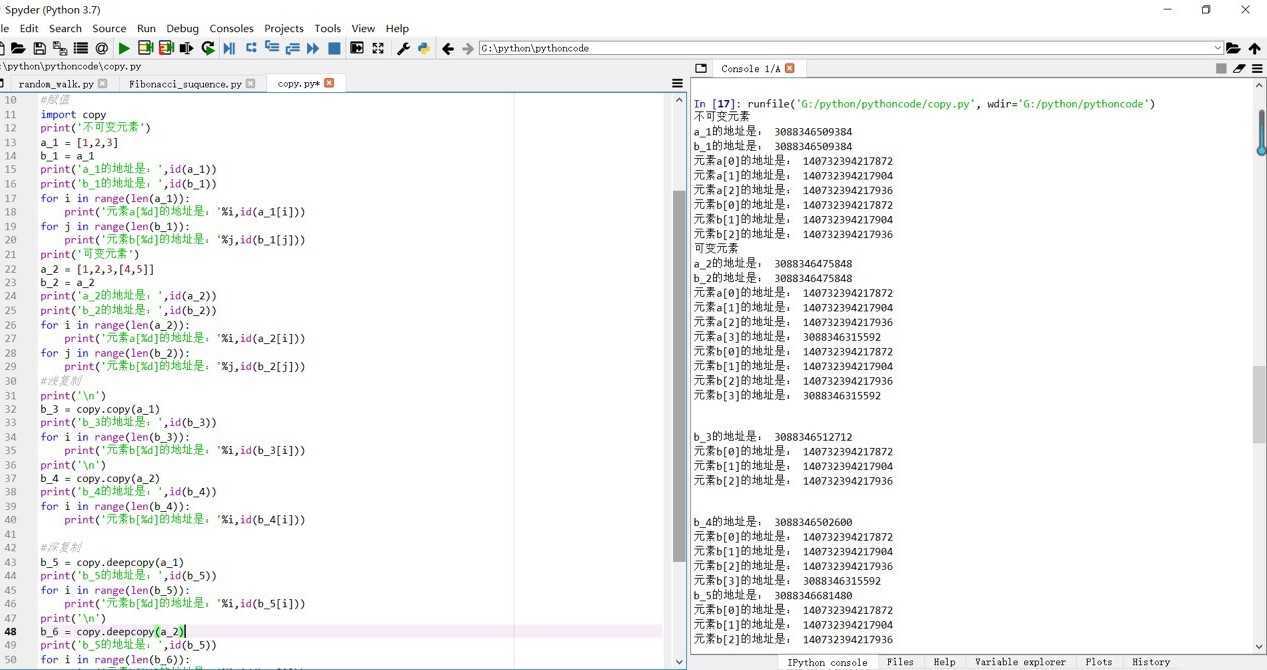Start debugging the file
Screen dimensions: 1267x670
229,48
